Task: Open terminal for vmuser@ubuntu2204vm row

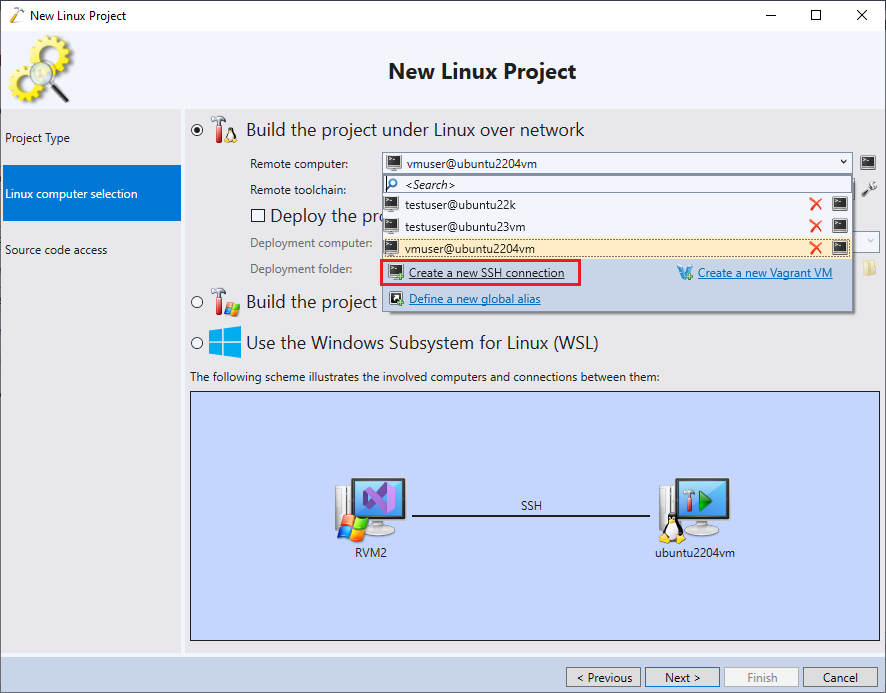Action: (x=840, y=248)
